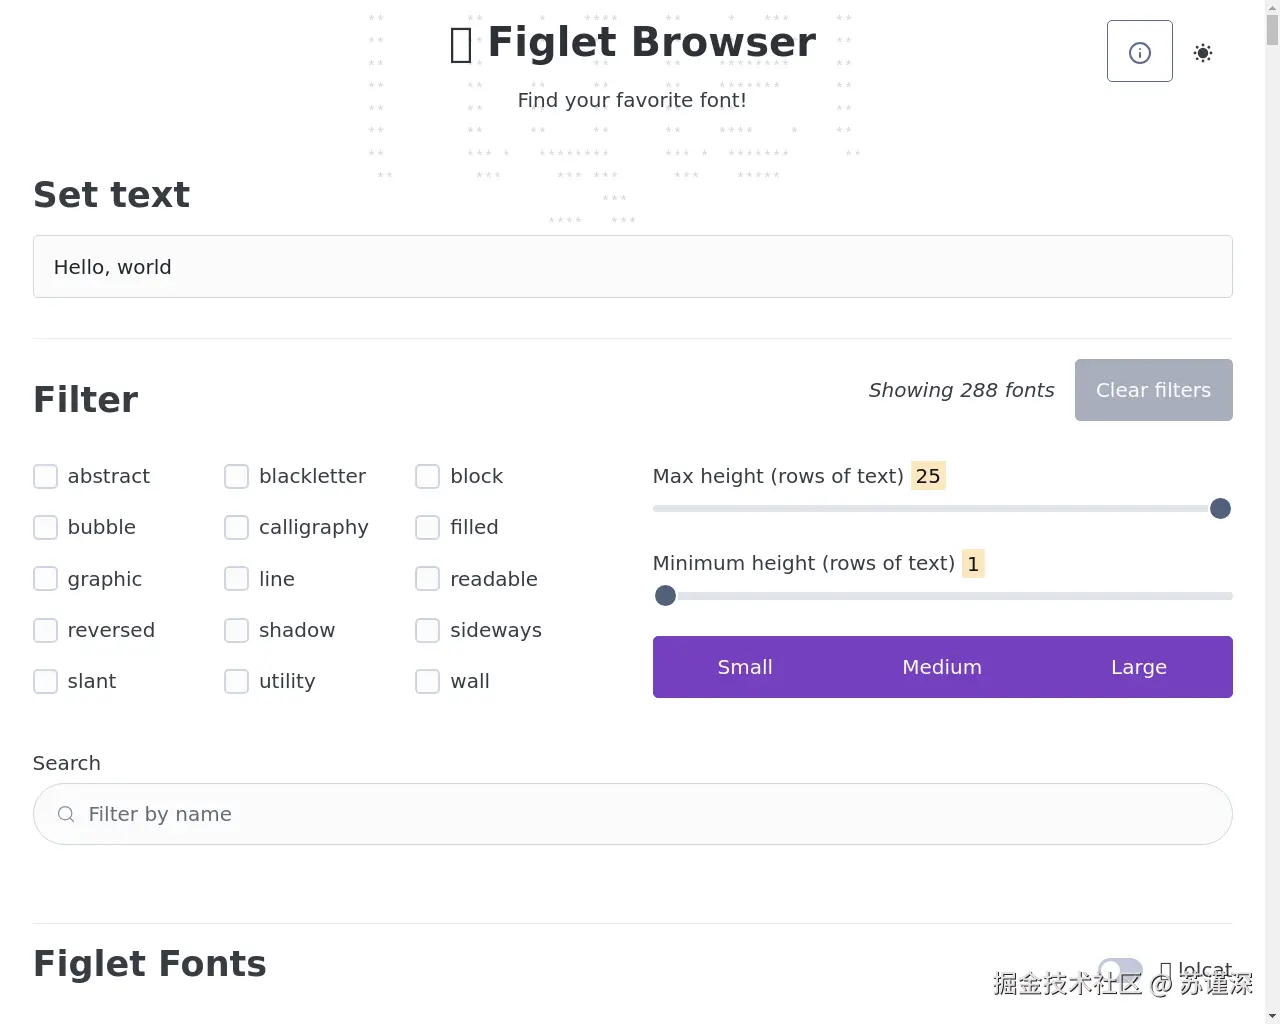1280x1024 pixels.
Task: Select the Medium size option
Action: click(x=941, y=667)
